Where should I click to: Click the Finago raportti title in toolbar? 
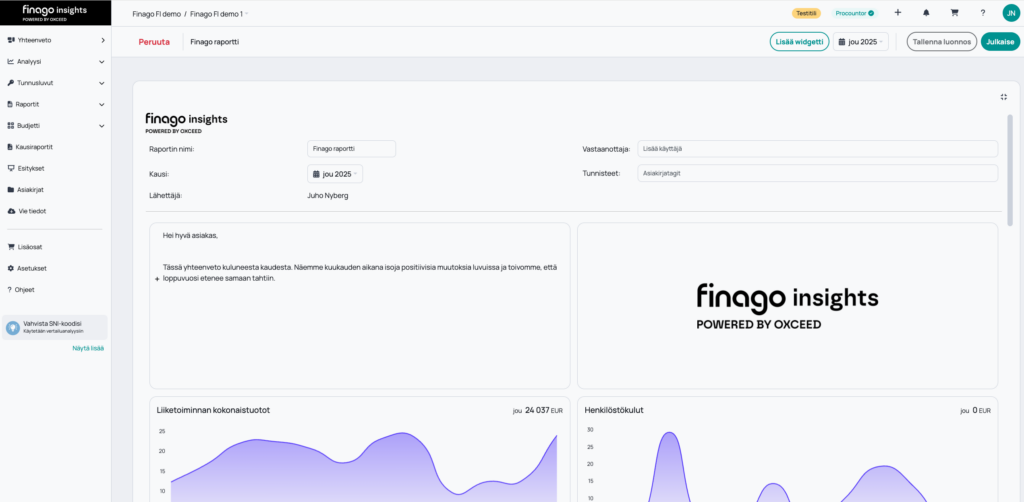pos(215,42)
